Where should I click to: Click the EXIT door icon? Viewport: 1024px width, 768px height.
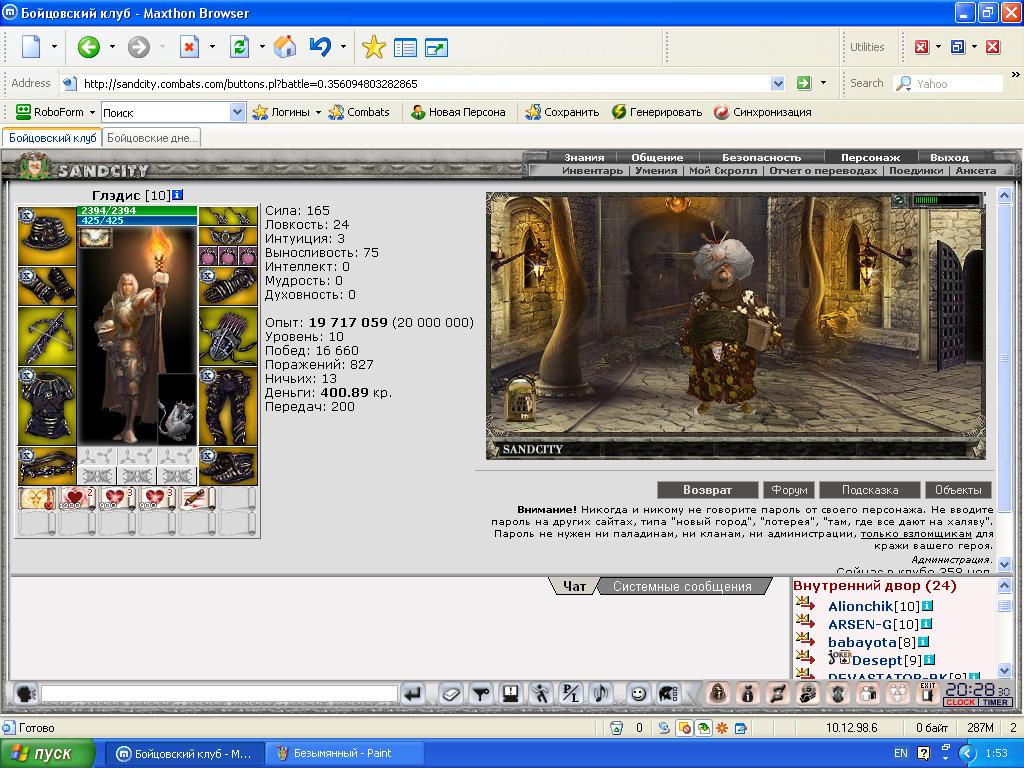pos(927,693)
